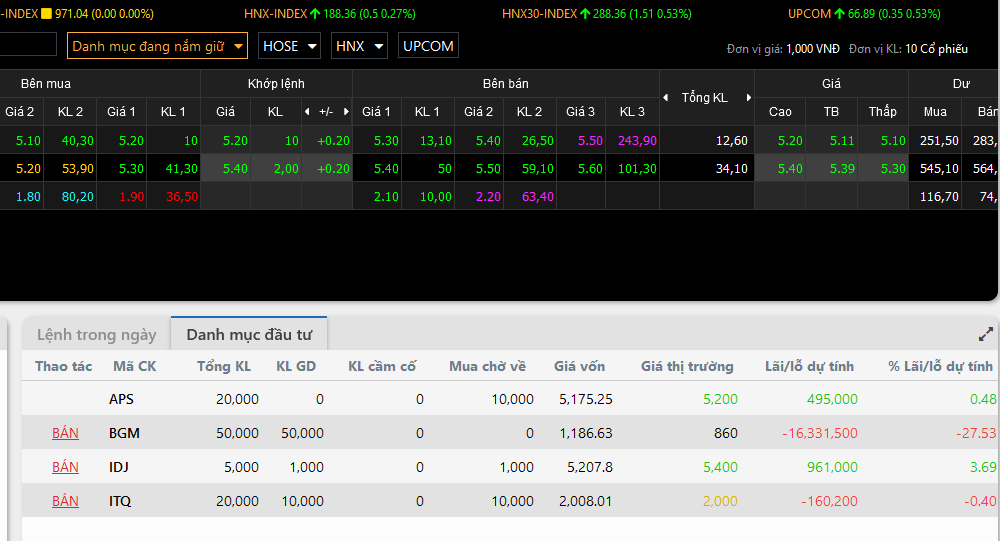The image size is (1000, 541).
Task: Click the 961,000 profit value for IDJ
Action: pyautogui.click(x=832, y=467)
